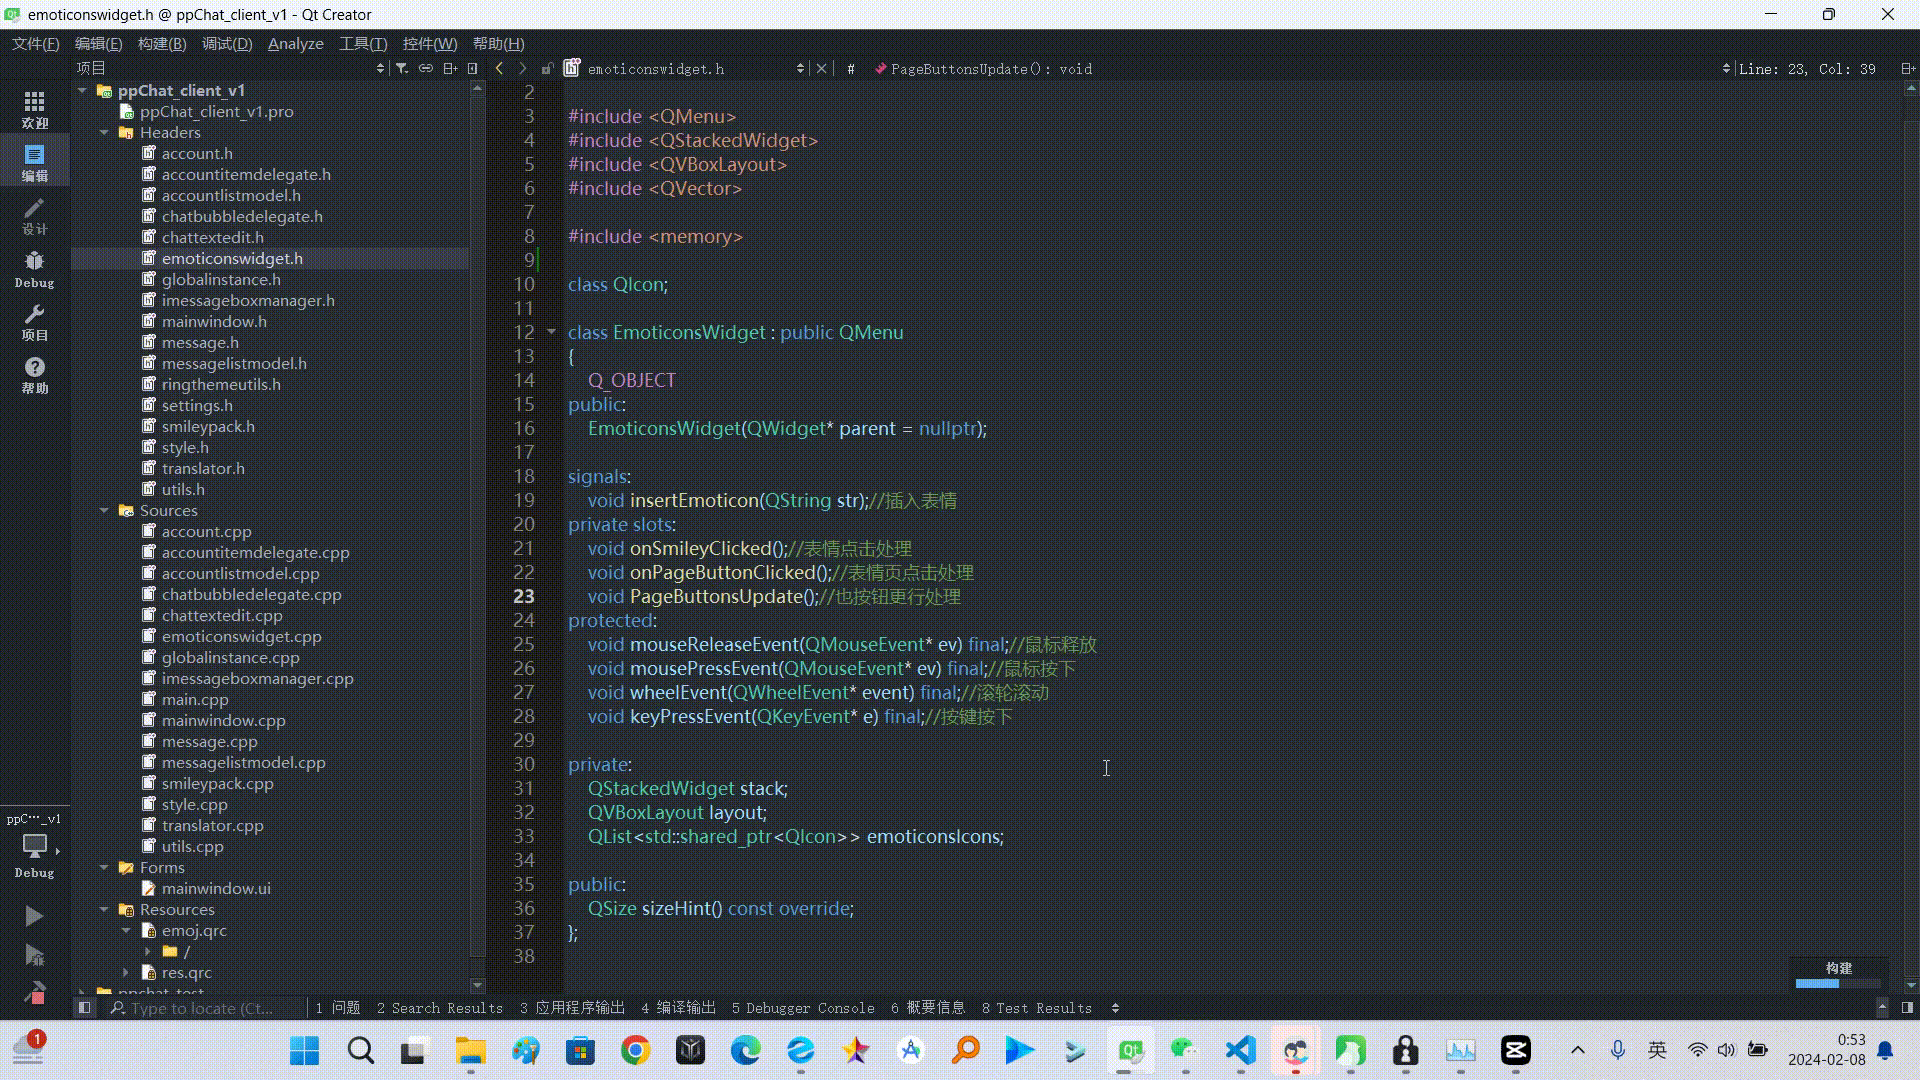The height and width of the screenshot is (1080, 1920).
Task: Click the go back arrow in the editor toolbar
Action: click(x=499, y=68)
